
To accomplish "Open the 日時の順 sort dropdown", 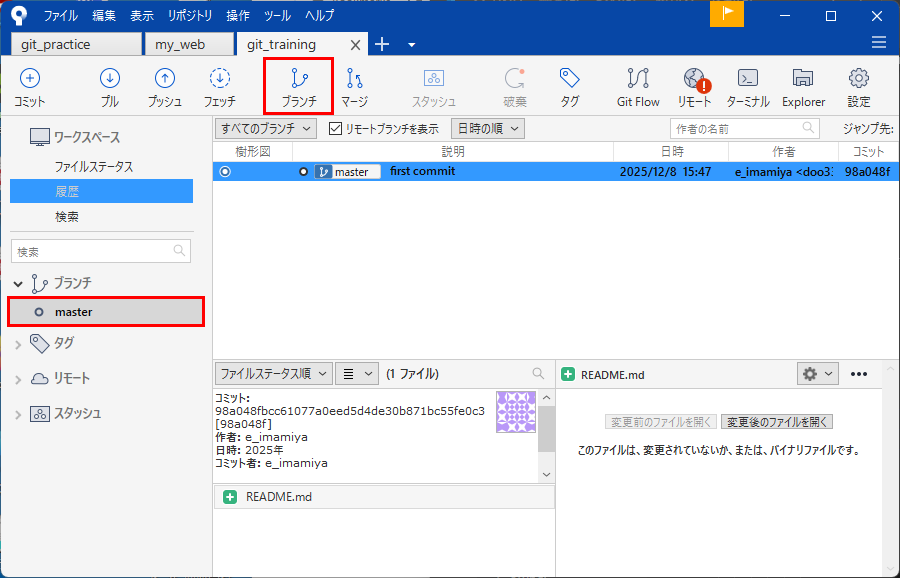I will click(x=488, y=129).
